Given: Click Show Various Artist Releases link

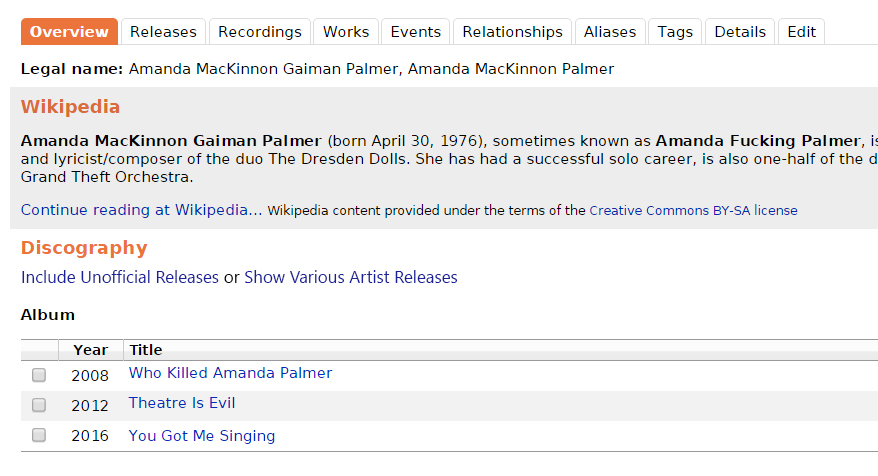Looking at the screenshot, I should tap(351, 277).
